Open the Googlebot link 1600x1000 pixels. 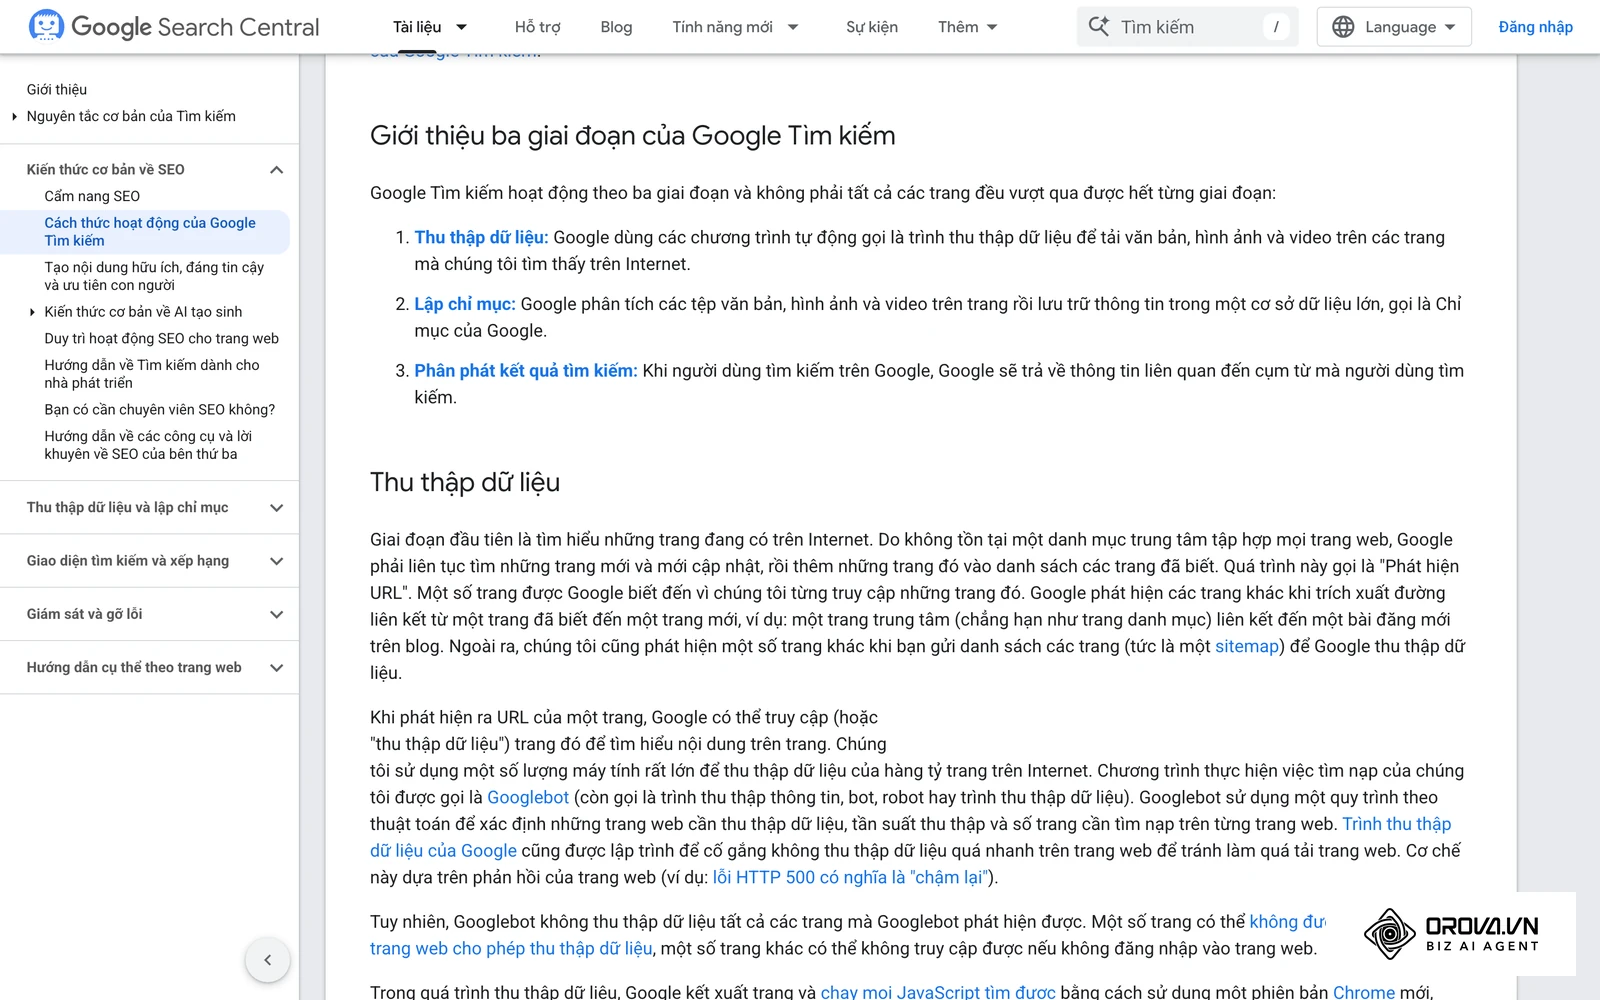(x=528, y=797)
